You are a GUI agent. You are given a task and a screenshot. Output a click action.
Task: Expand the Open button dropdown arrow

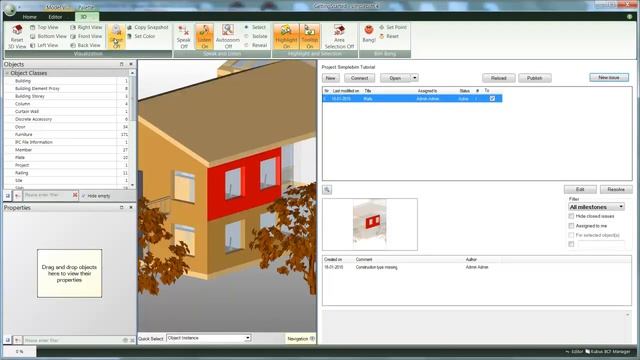tap(415, 78)
